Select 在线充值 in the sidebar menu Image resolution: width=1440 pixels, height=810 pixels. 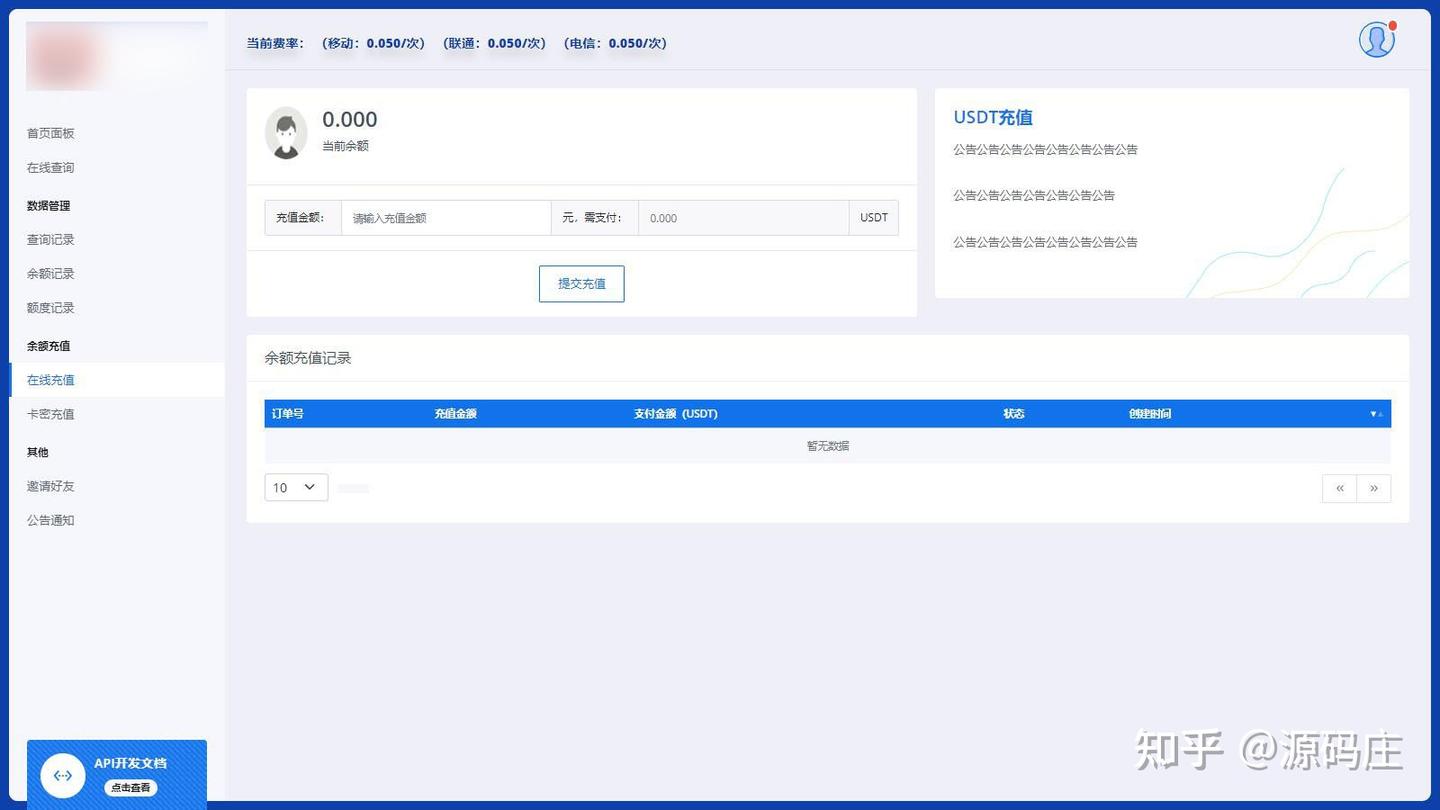tap(50, 379)
